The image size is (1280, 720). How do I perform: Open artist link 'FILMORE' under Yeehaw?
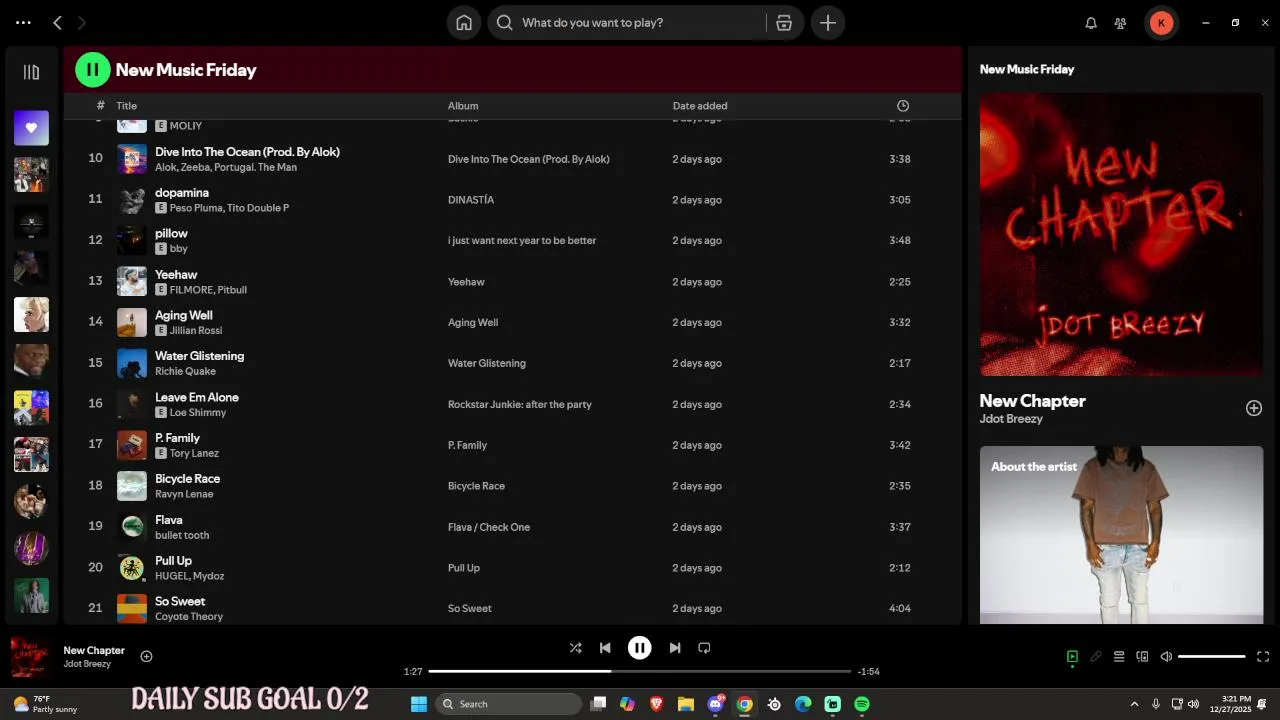pyautogui.click(x=191, y=290)
